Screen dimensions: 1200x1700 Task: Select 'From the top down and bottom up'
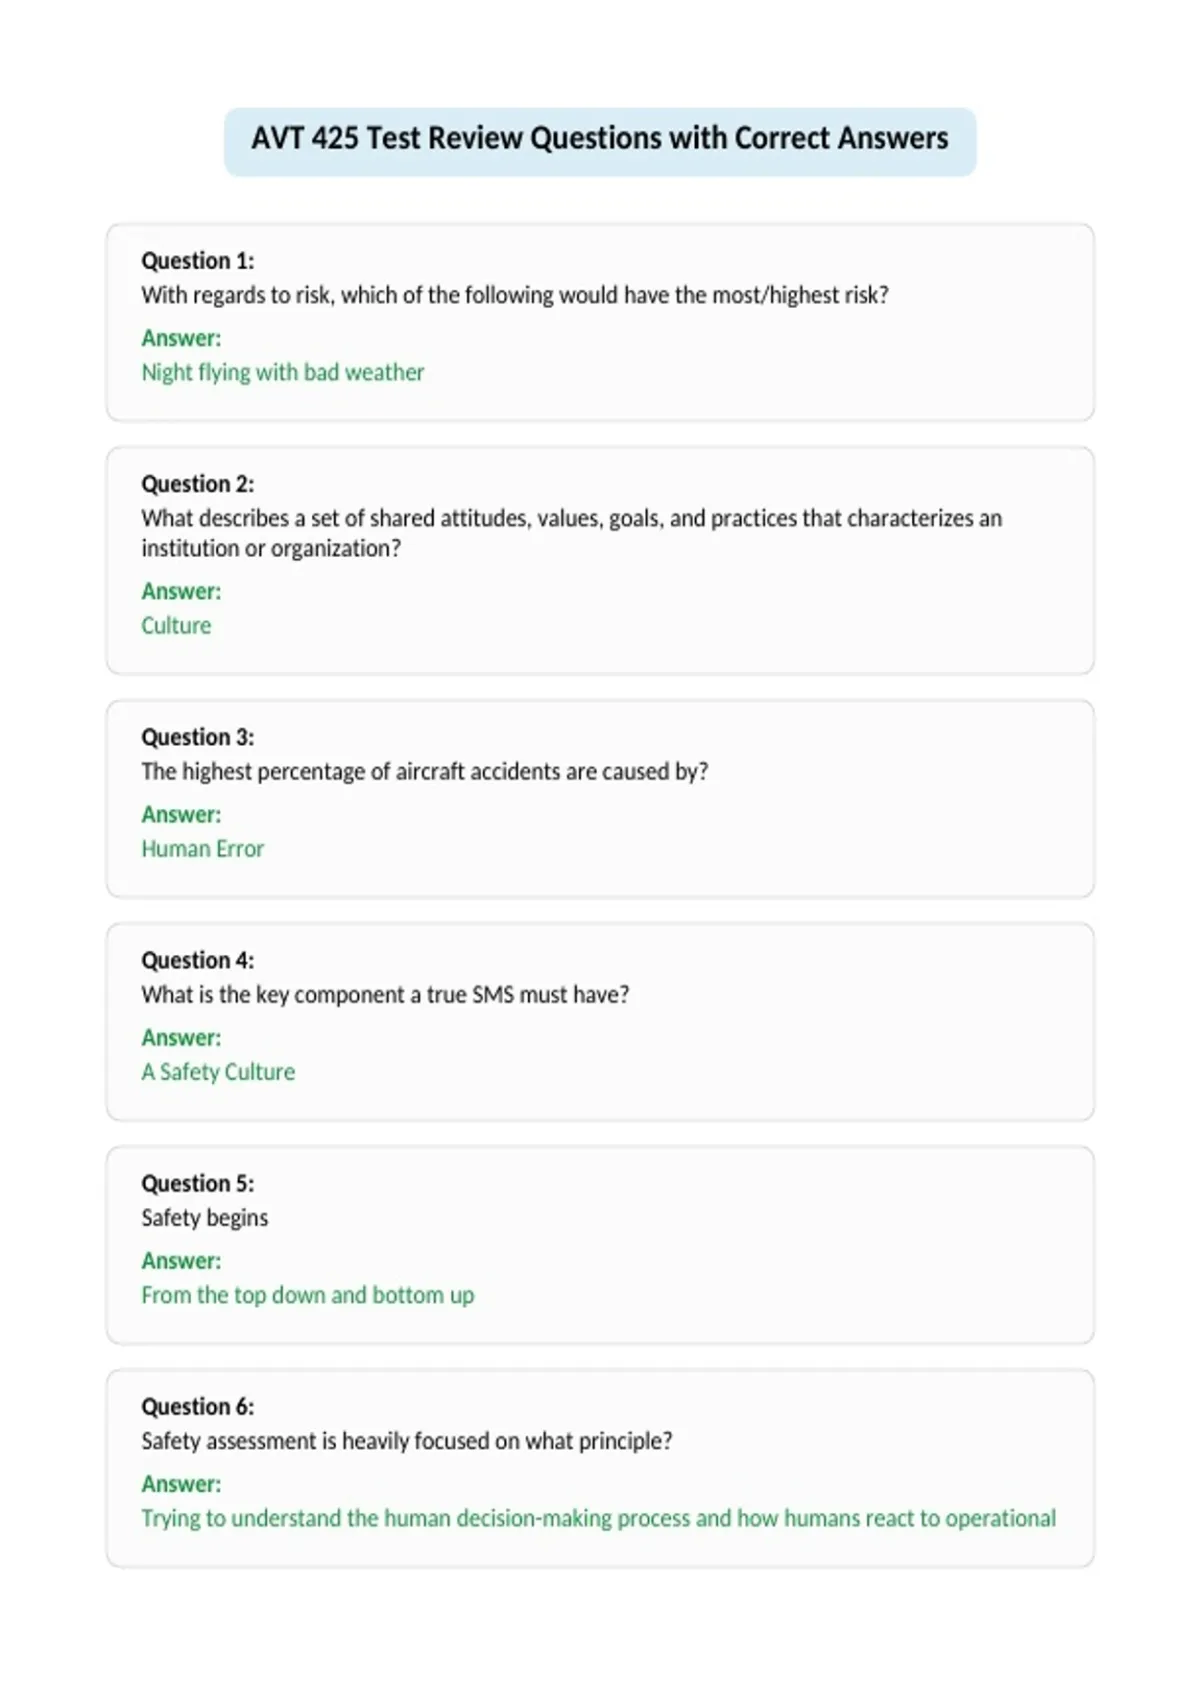(x=308, y=1295)
